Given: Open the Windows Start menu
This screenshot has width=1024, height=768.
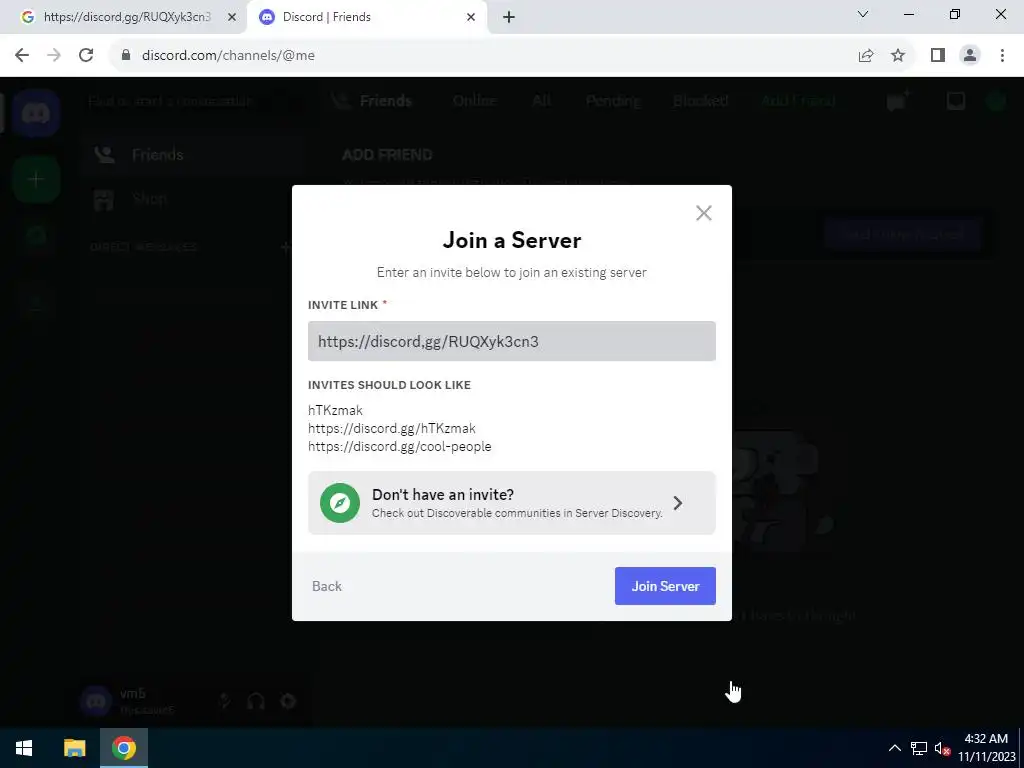Looking at the screenshot, I should coord(24,748).
